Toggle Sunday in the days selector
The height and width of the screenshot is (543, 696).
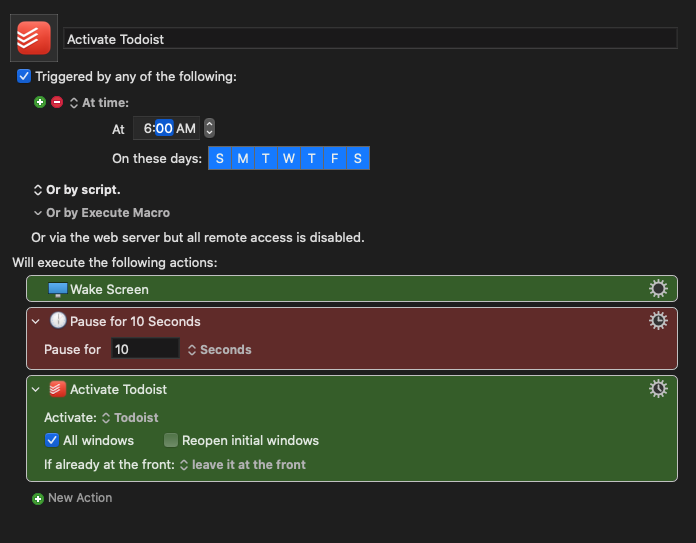tap(220, 158)
